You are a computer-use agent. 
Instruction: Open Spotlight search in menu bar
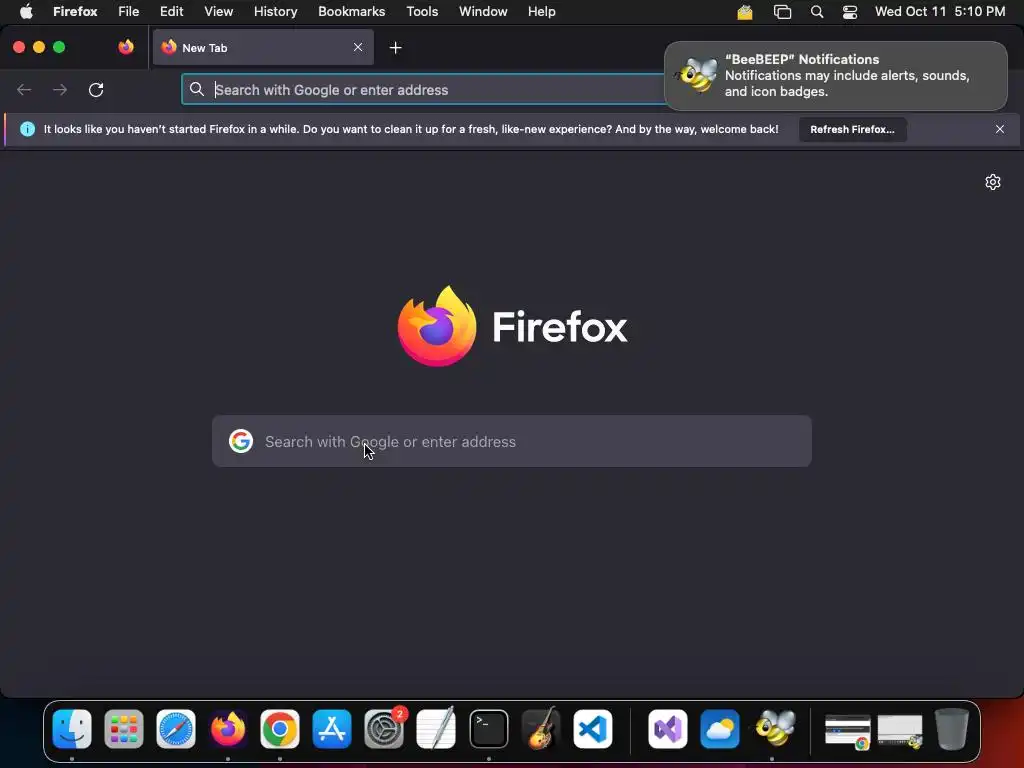(816, 12)
